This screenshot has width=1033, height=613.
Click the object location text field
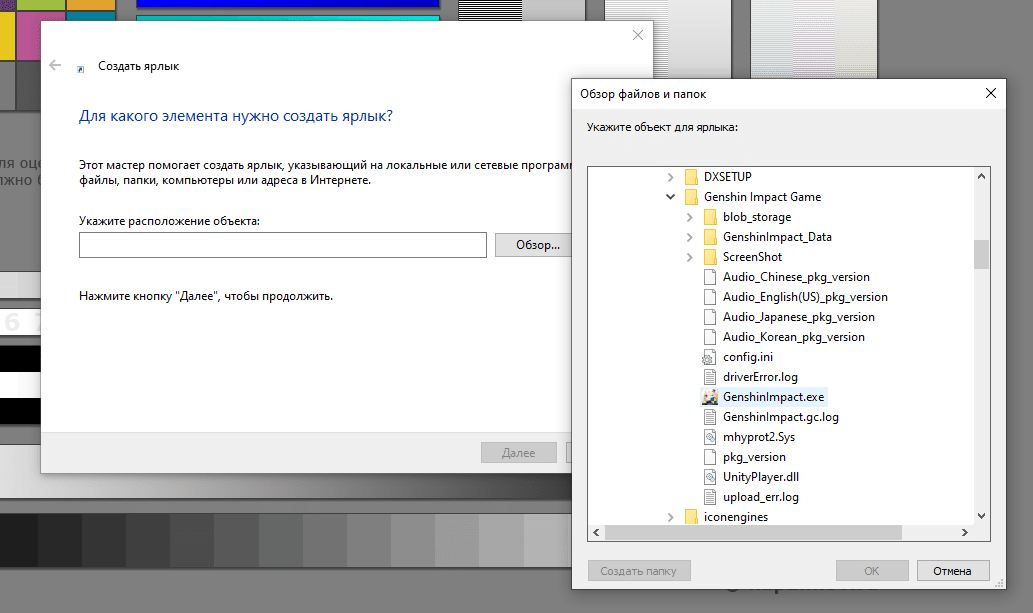pos(282,245)
